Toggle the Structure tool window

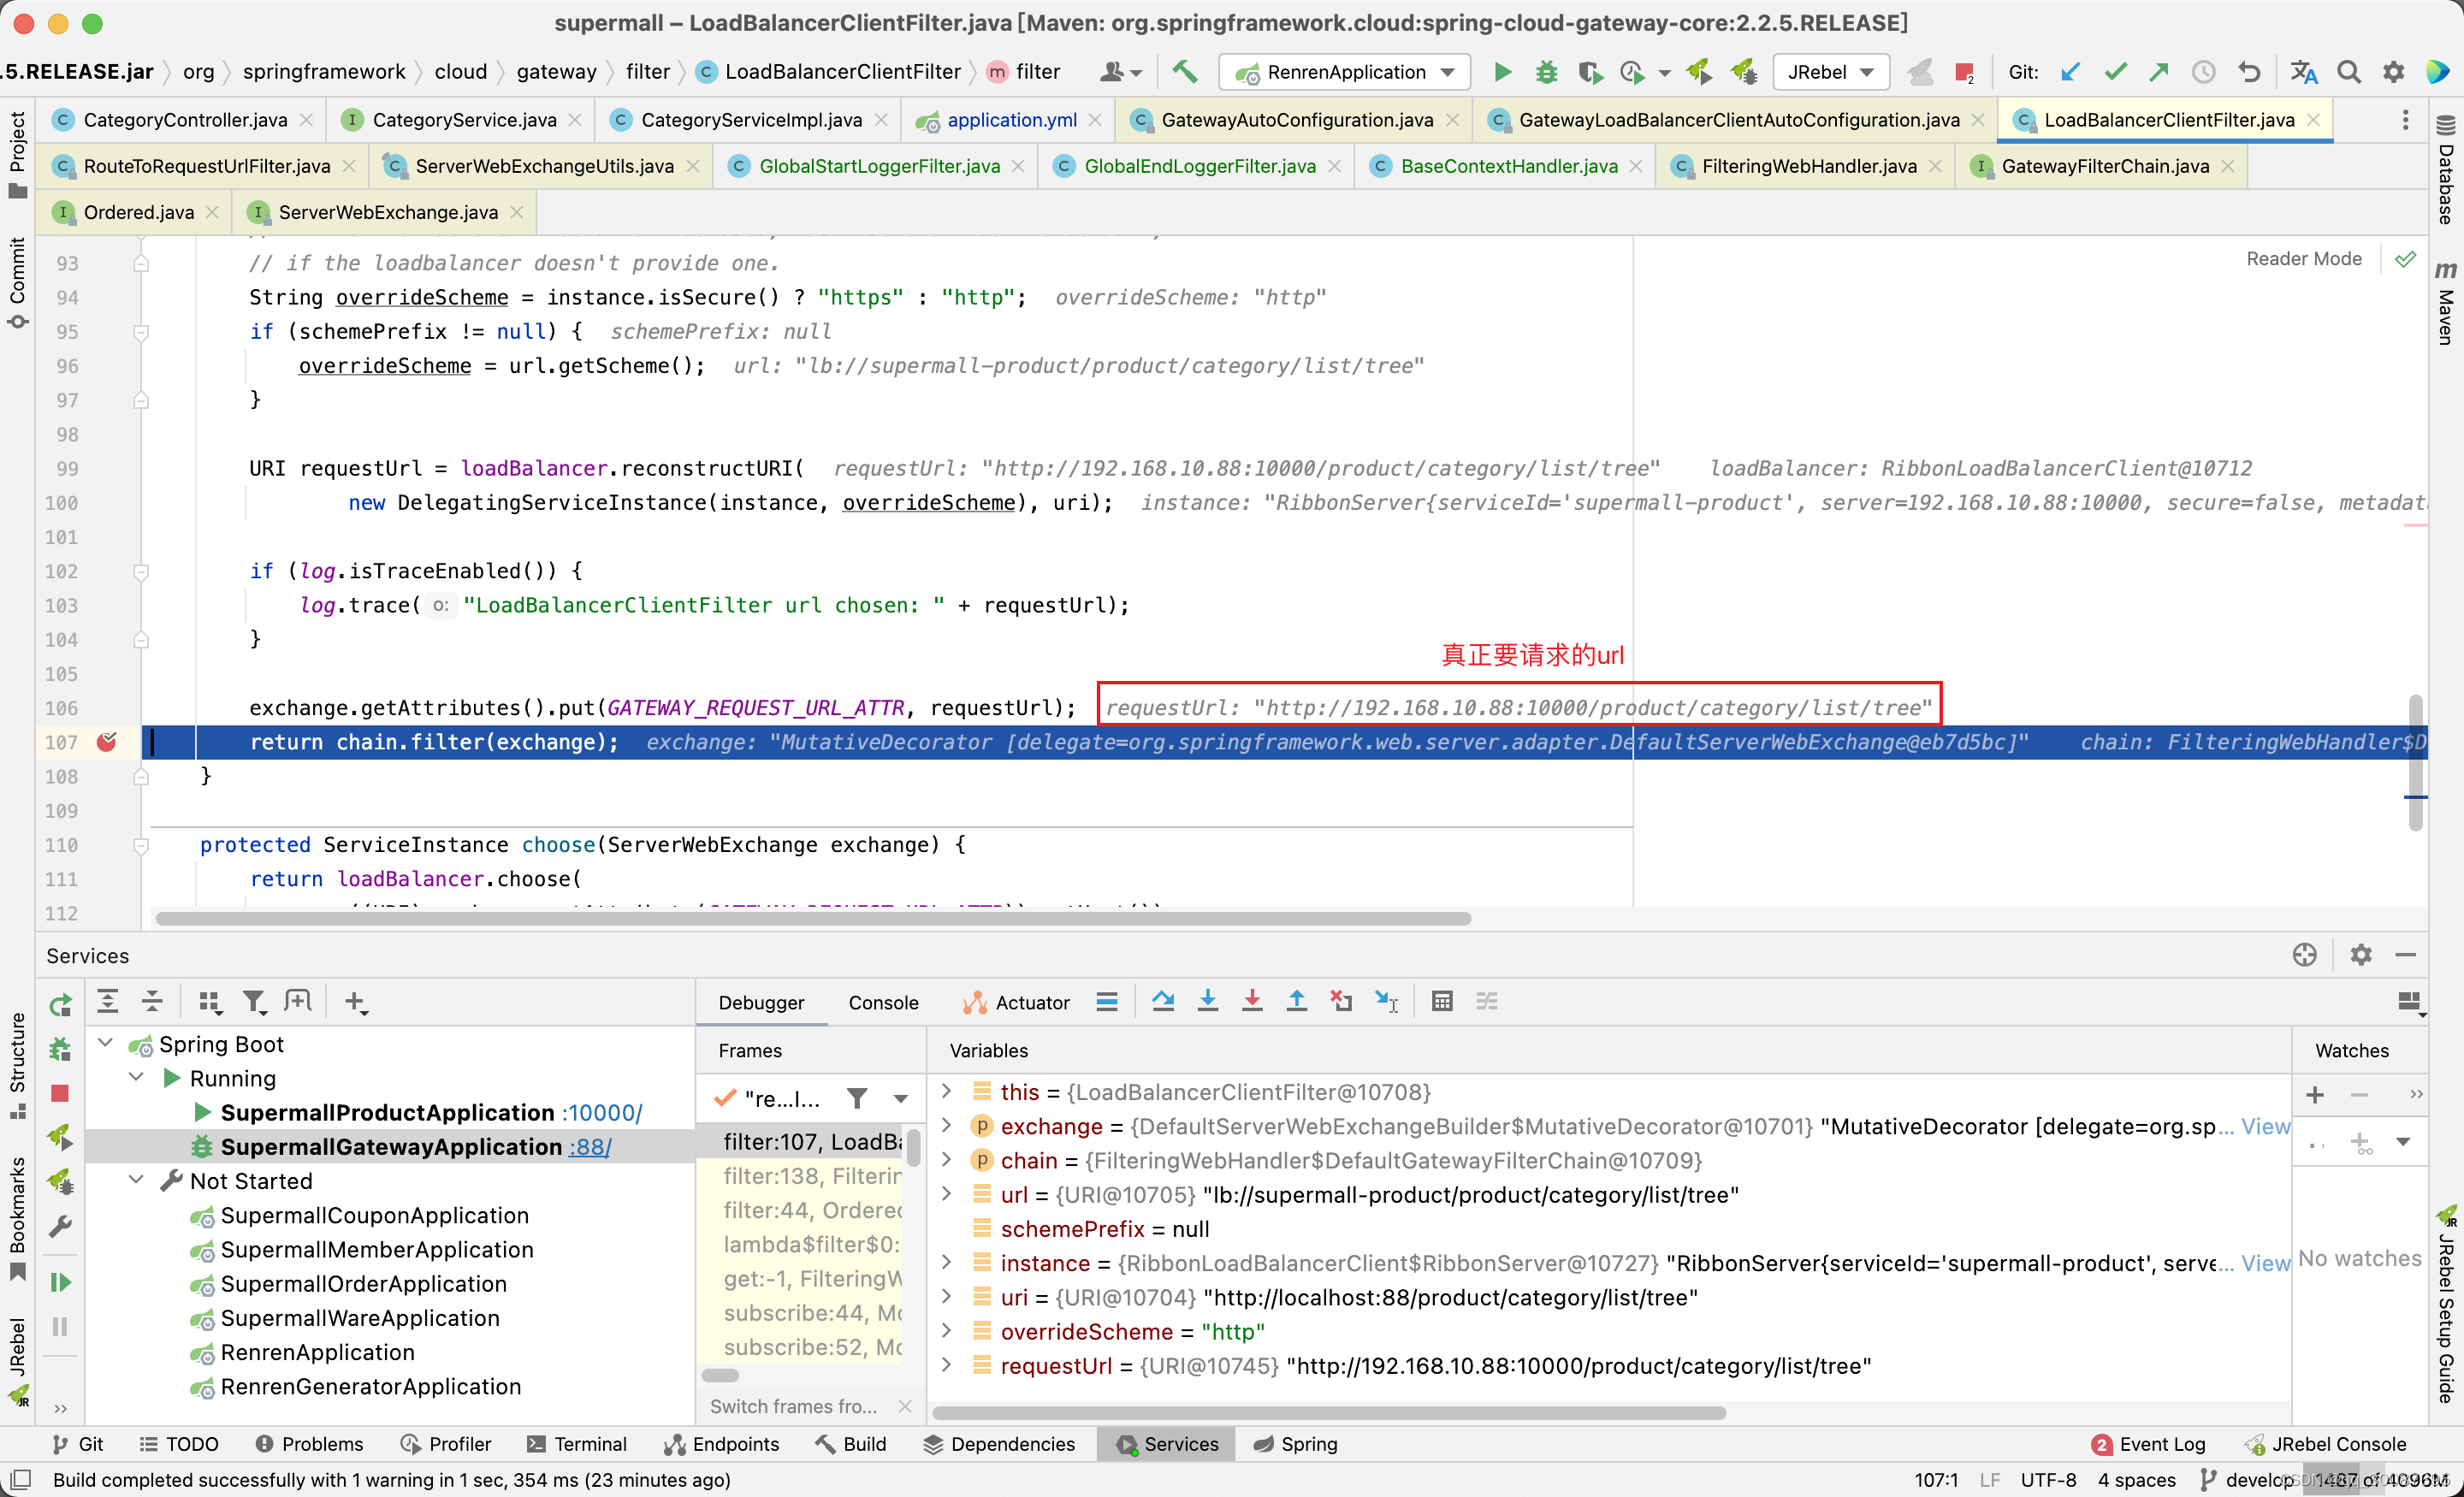(17, 1064)
